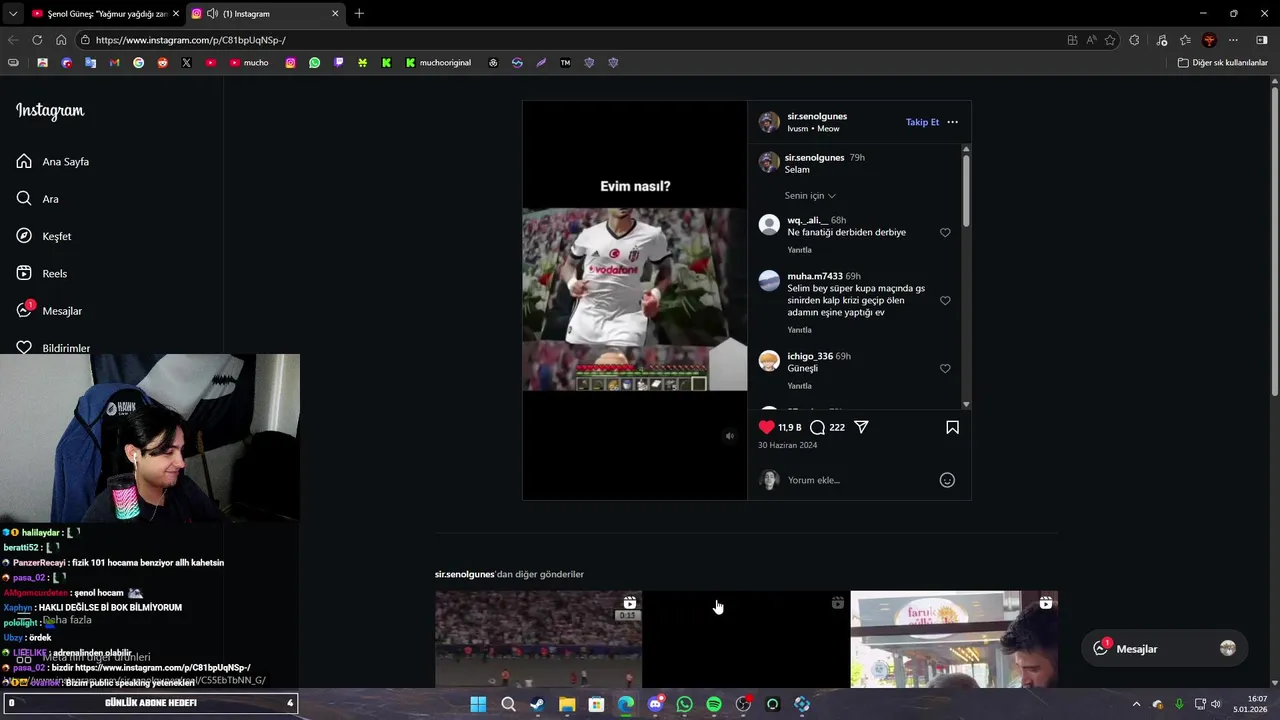Open the 'muchooriginal' Kick bookmark
This screenshot has height=720, width=1280.
tap(438, 62)
